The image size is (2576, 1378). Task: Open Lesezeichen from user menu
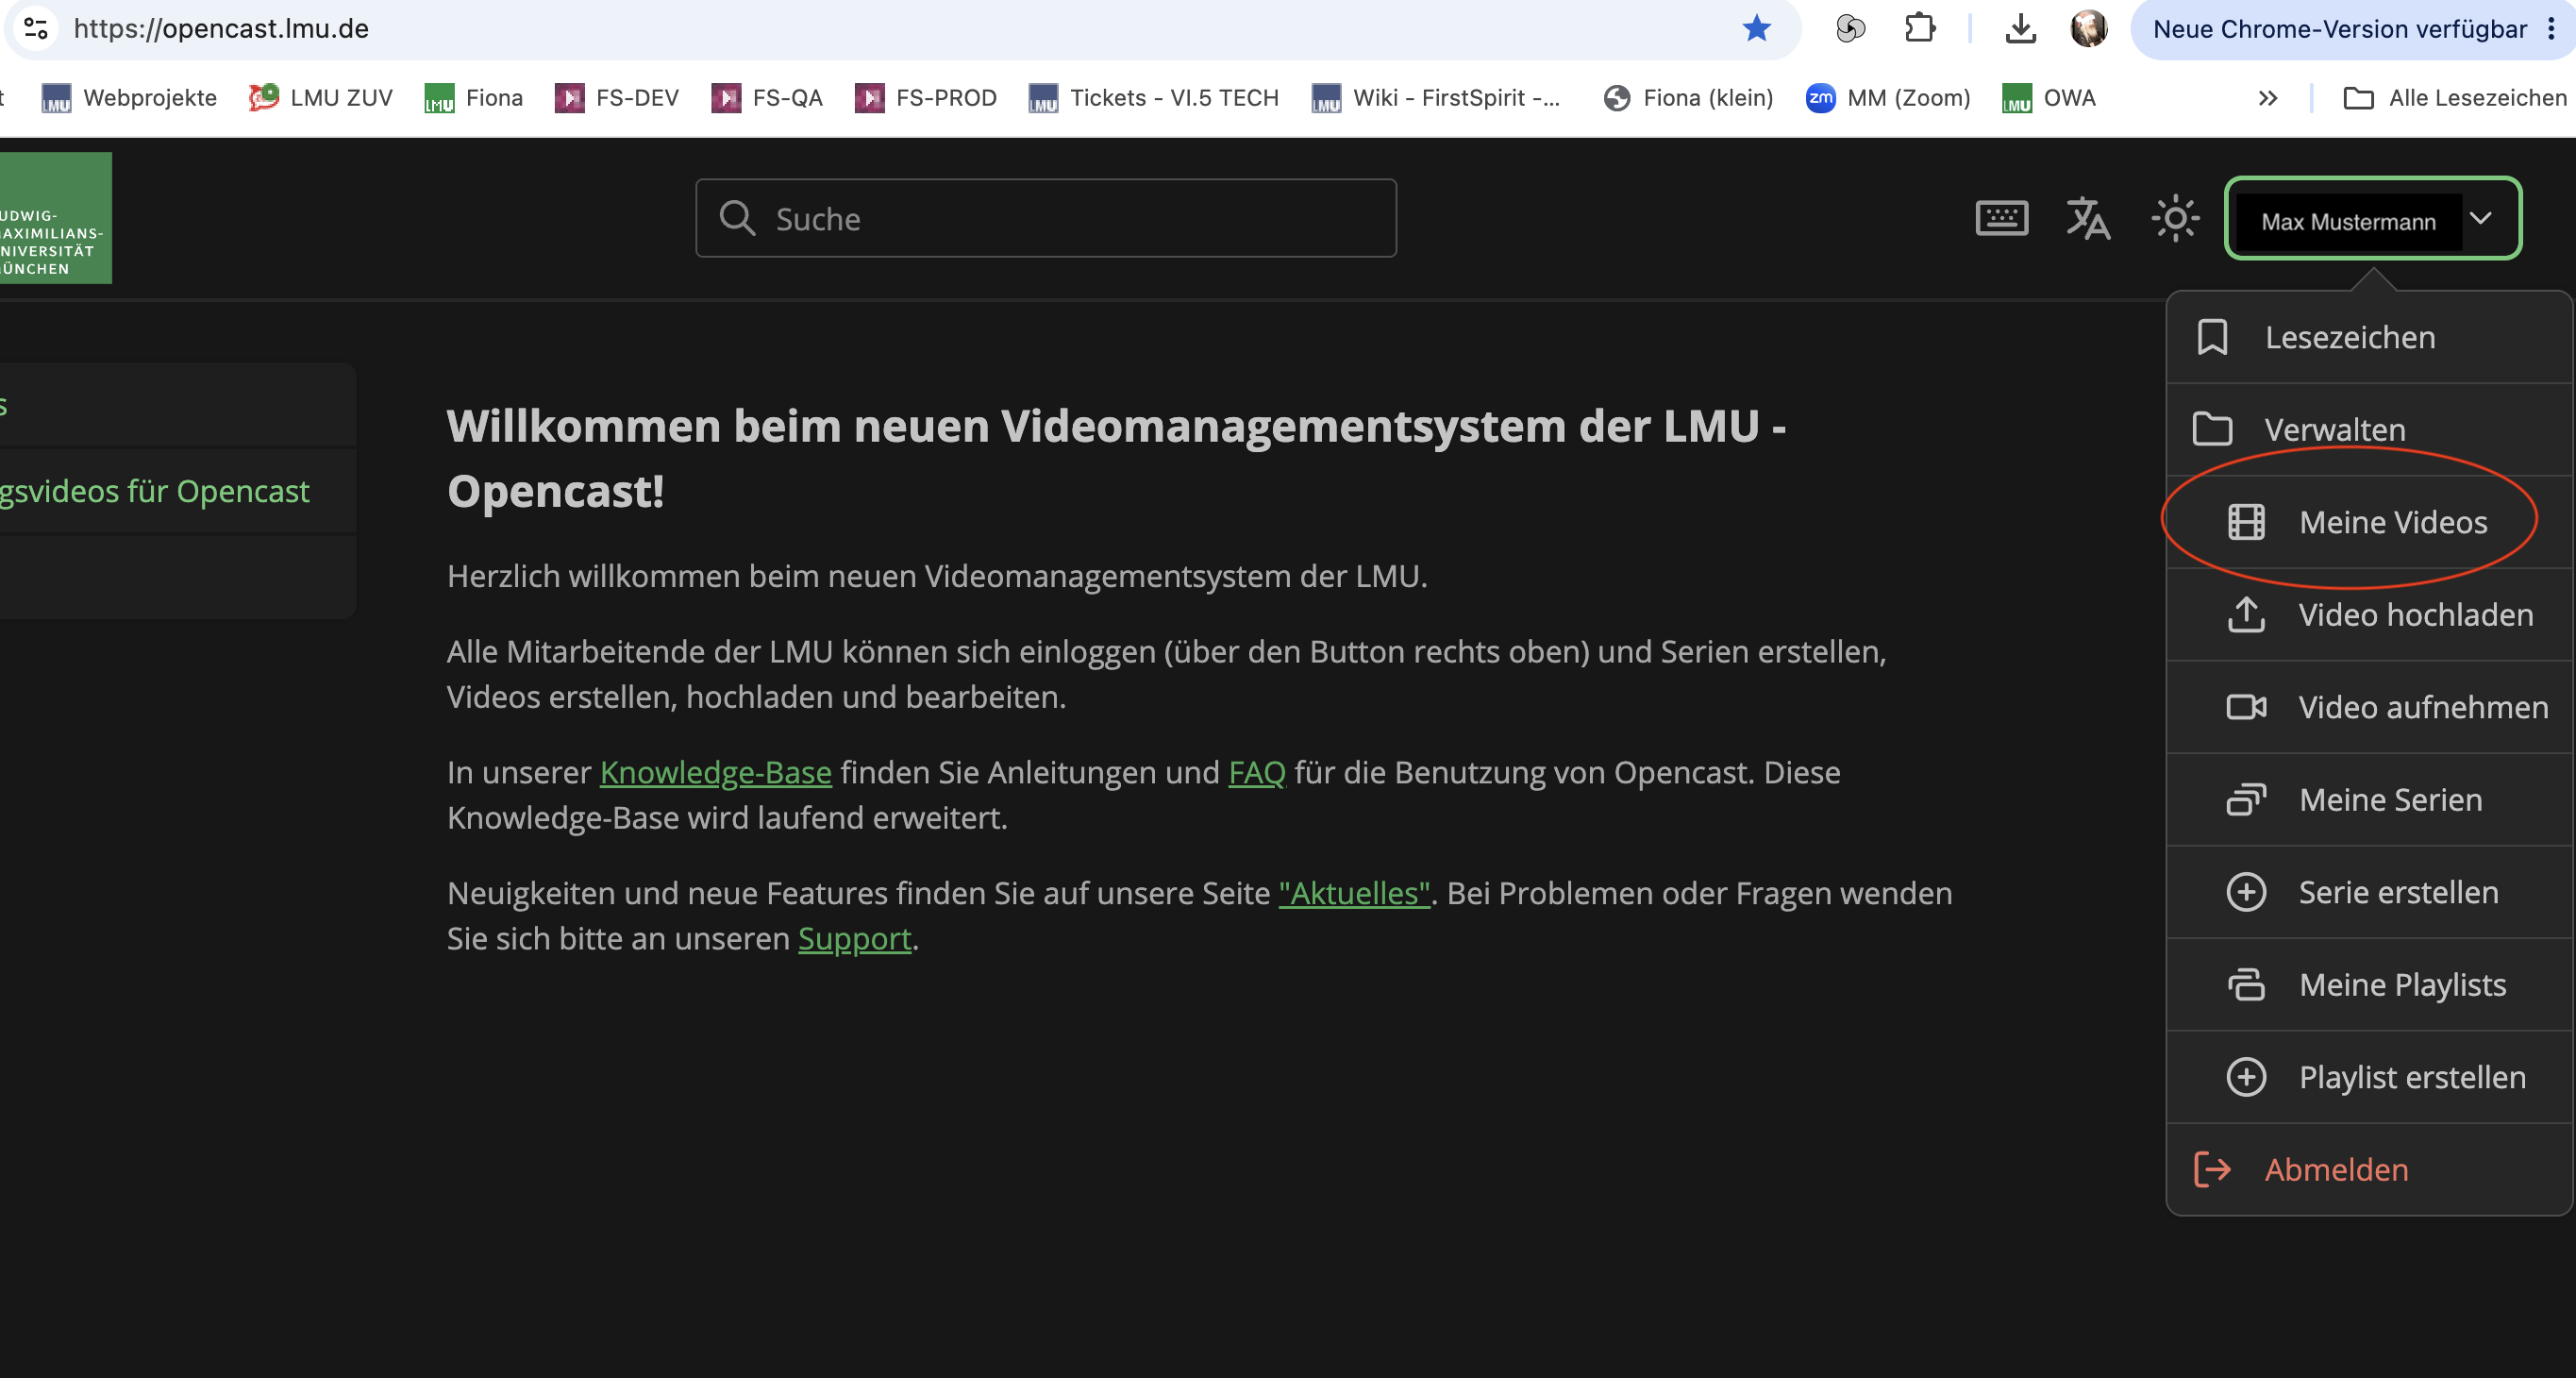point(2369,337)
